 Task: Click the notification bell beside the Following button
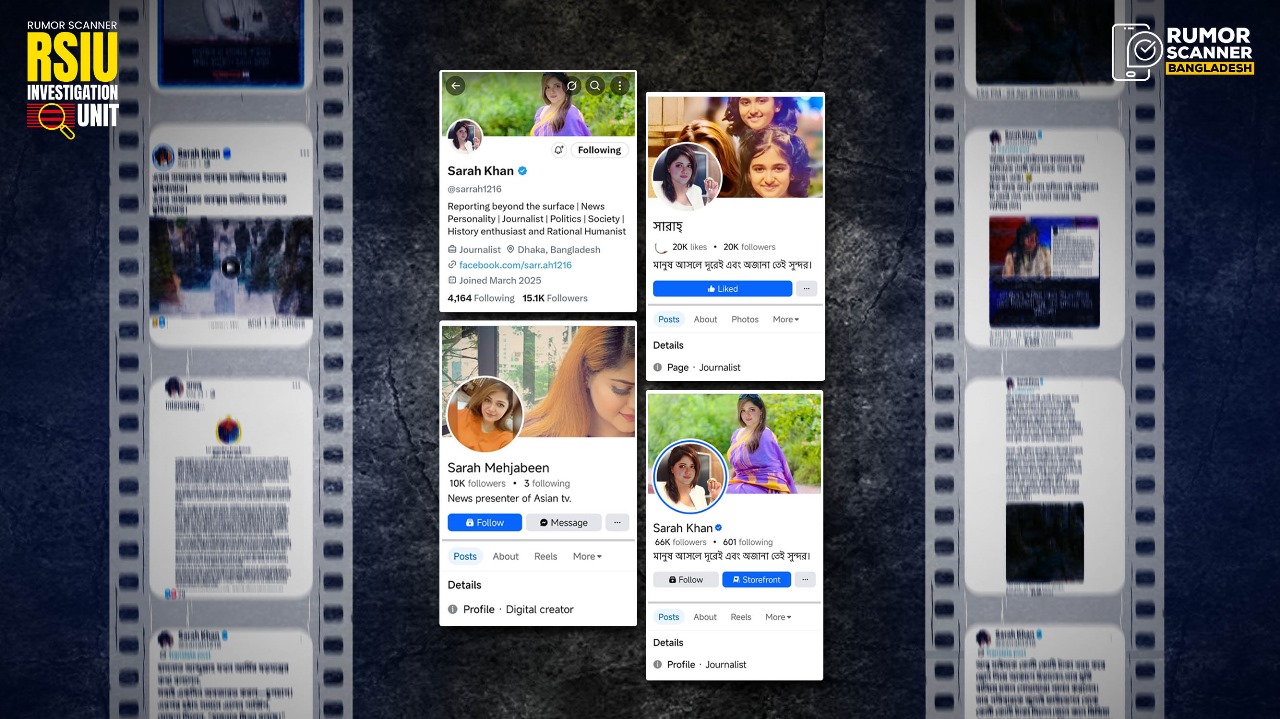click(558, 150)
